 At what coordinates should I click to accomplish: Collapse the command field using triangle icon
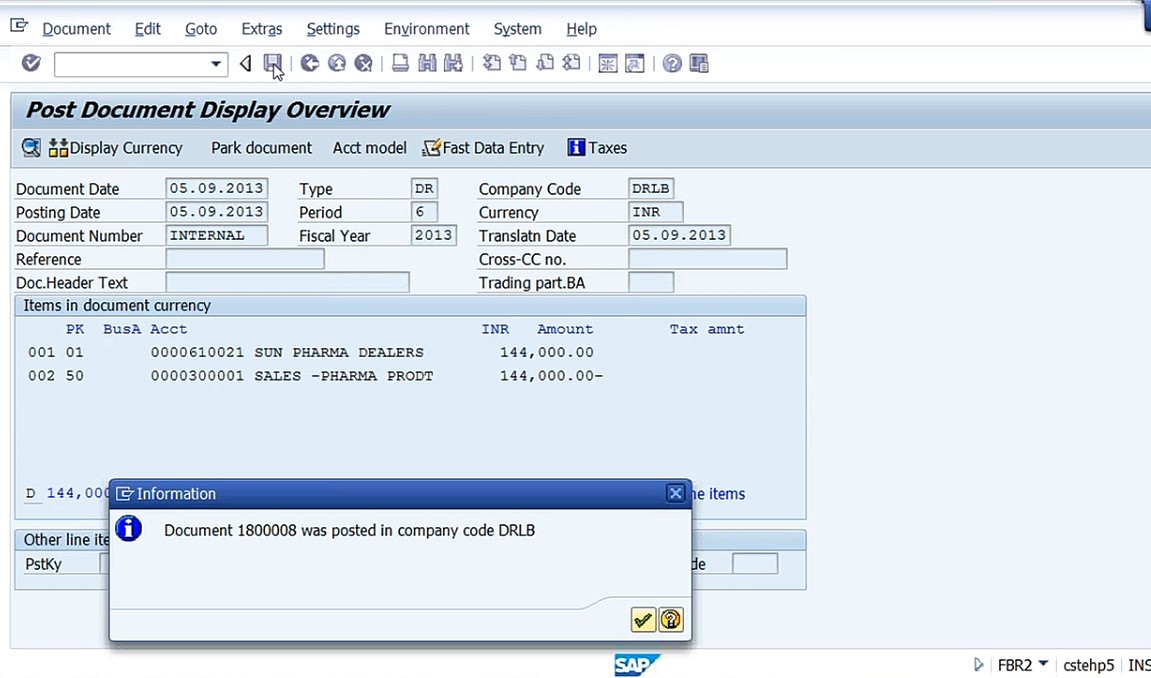(x=246, y=64)
